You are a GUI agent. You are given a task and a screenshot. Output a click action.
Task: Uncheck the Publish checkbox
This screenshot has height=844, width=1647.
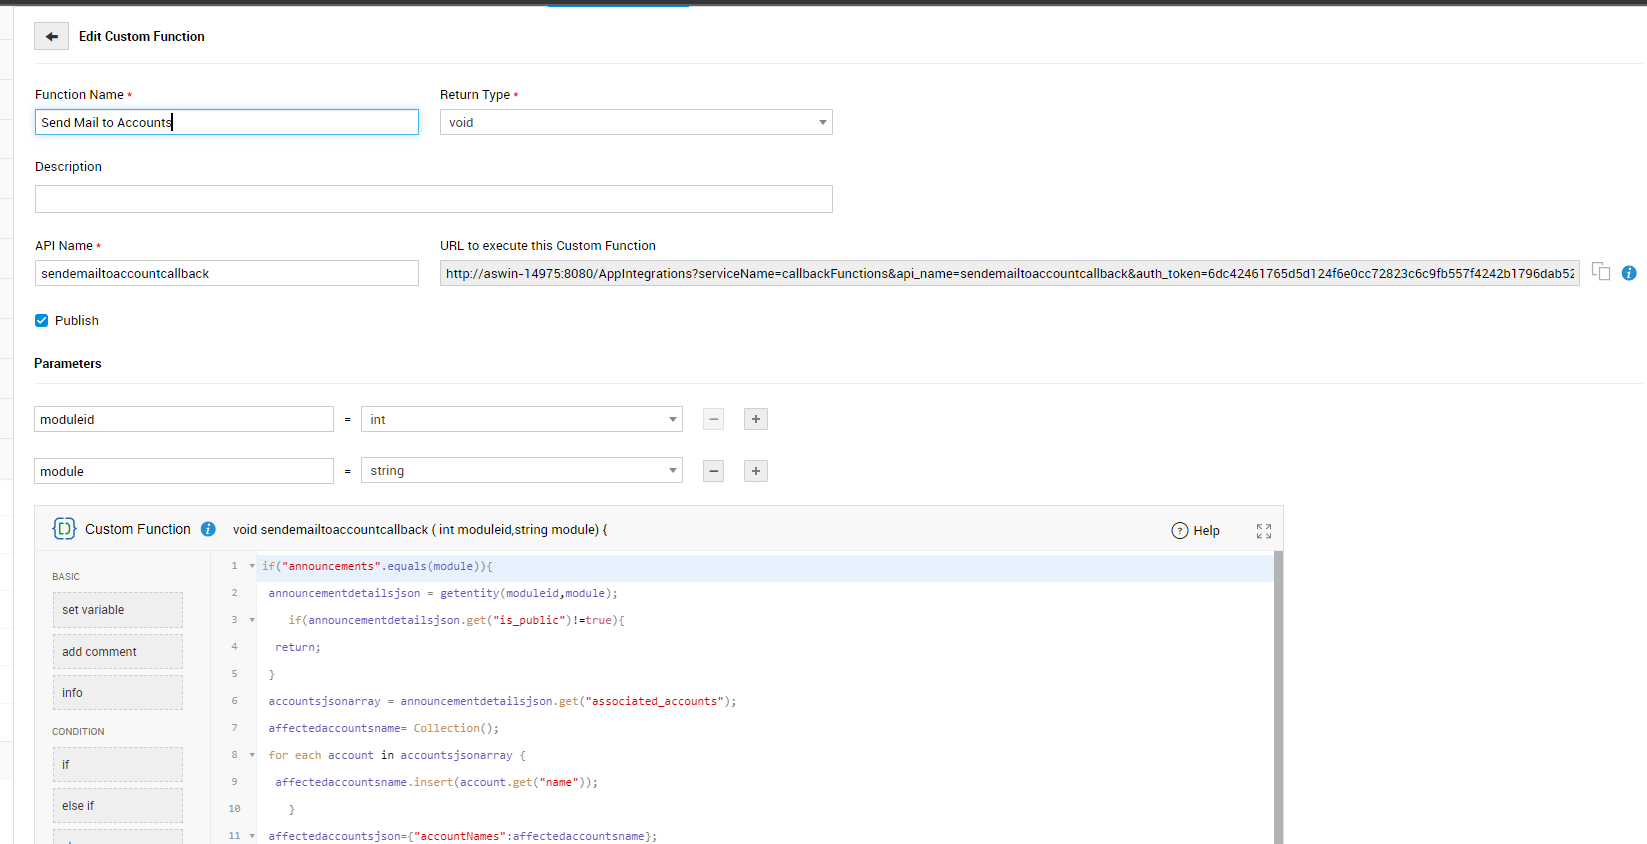coord(42,321)
